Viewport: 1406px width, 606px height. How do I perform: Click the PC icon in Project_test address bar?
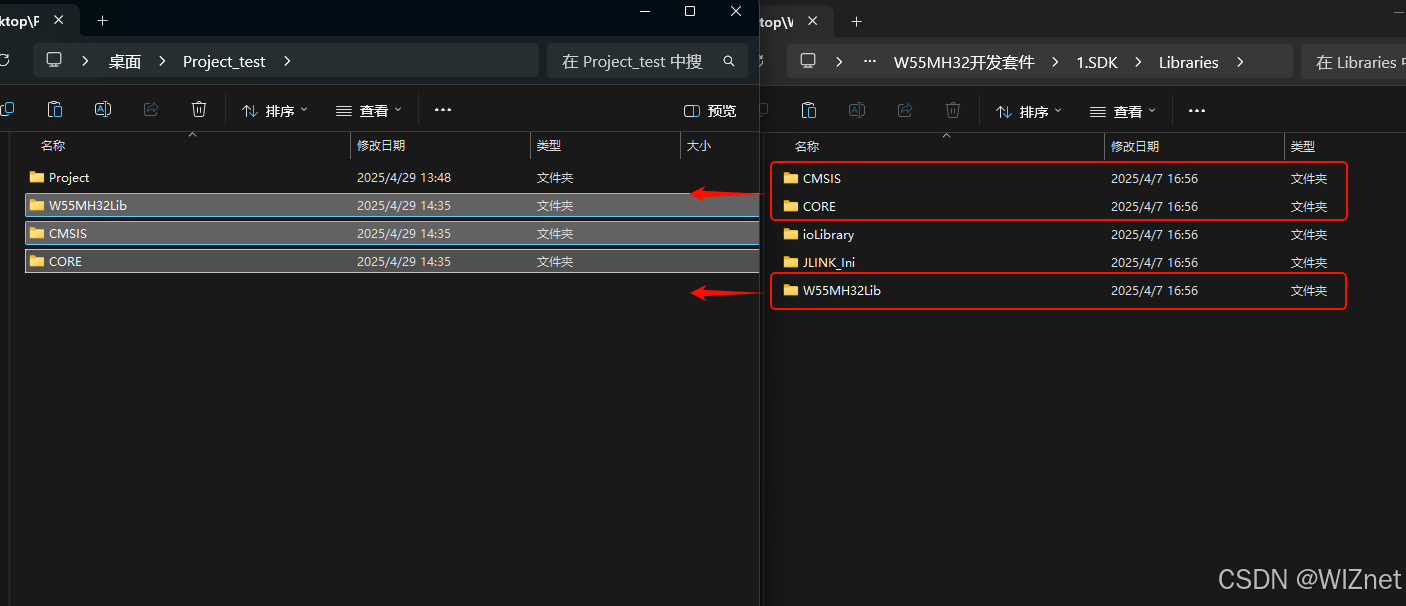[54, 61]
